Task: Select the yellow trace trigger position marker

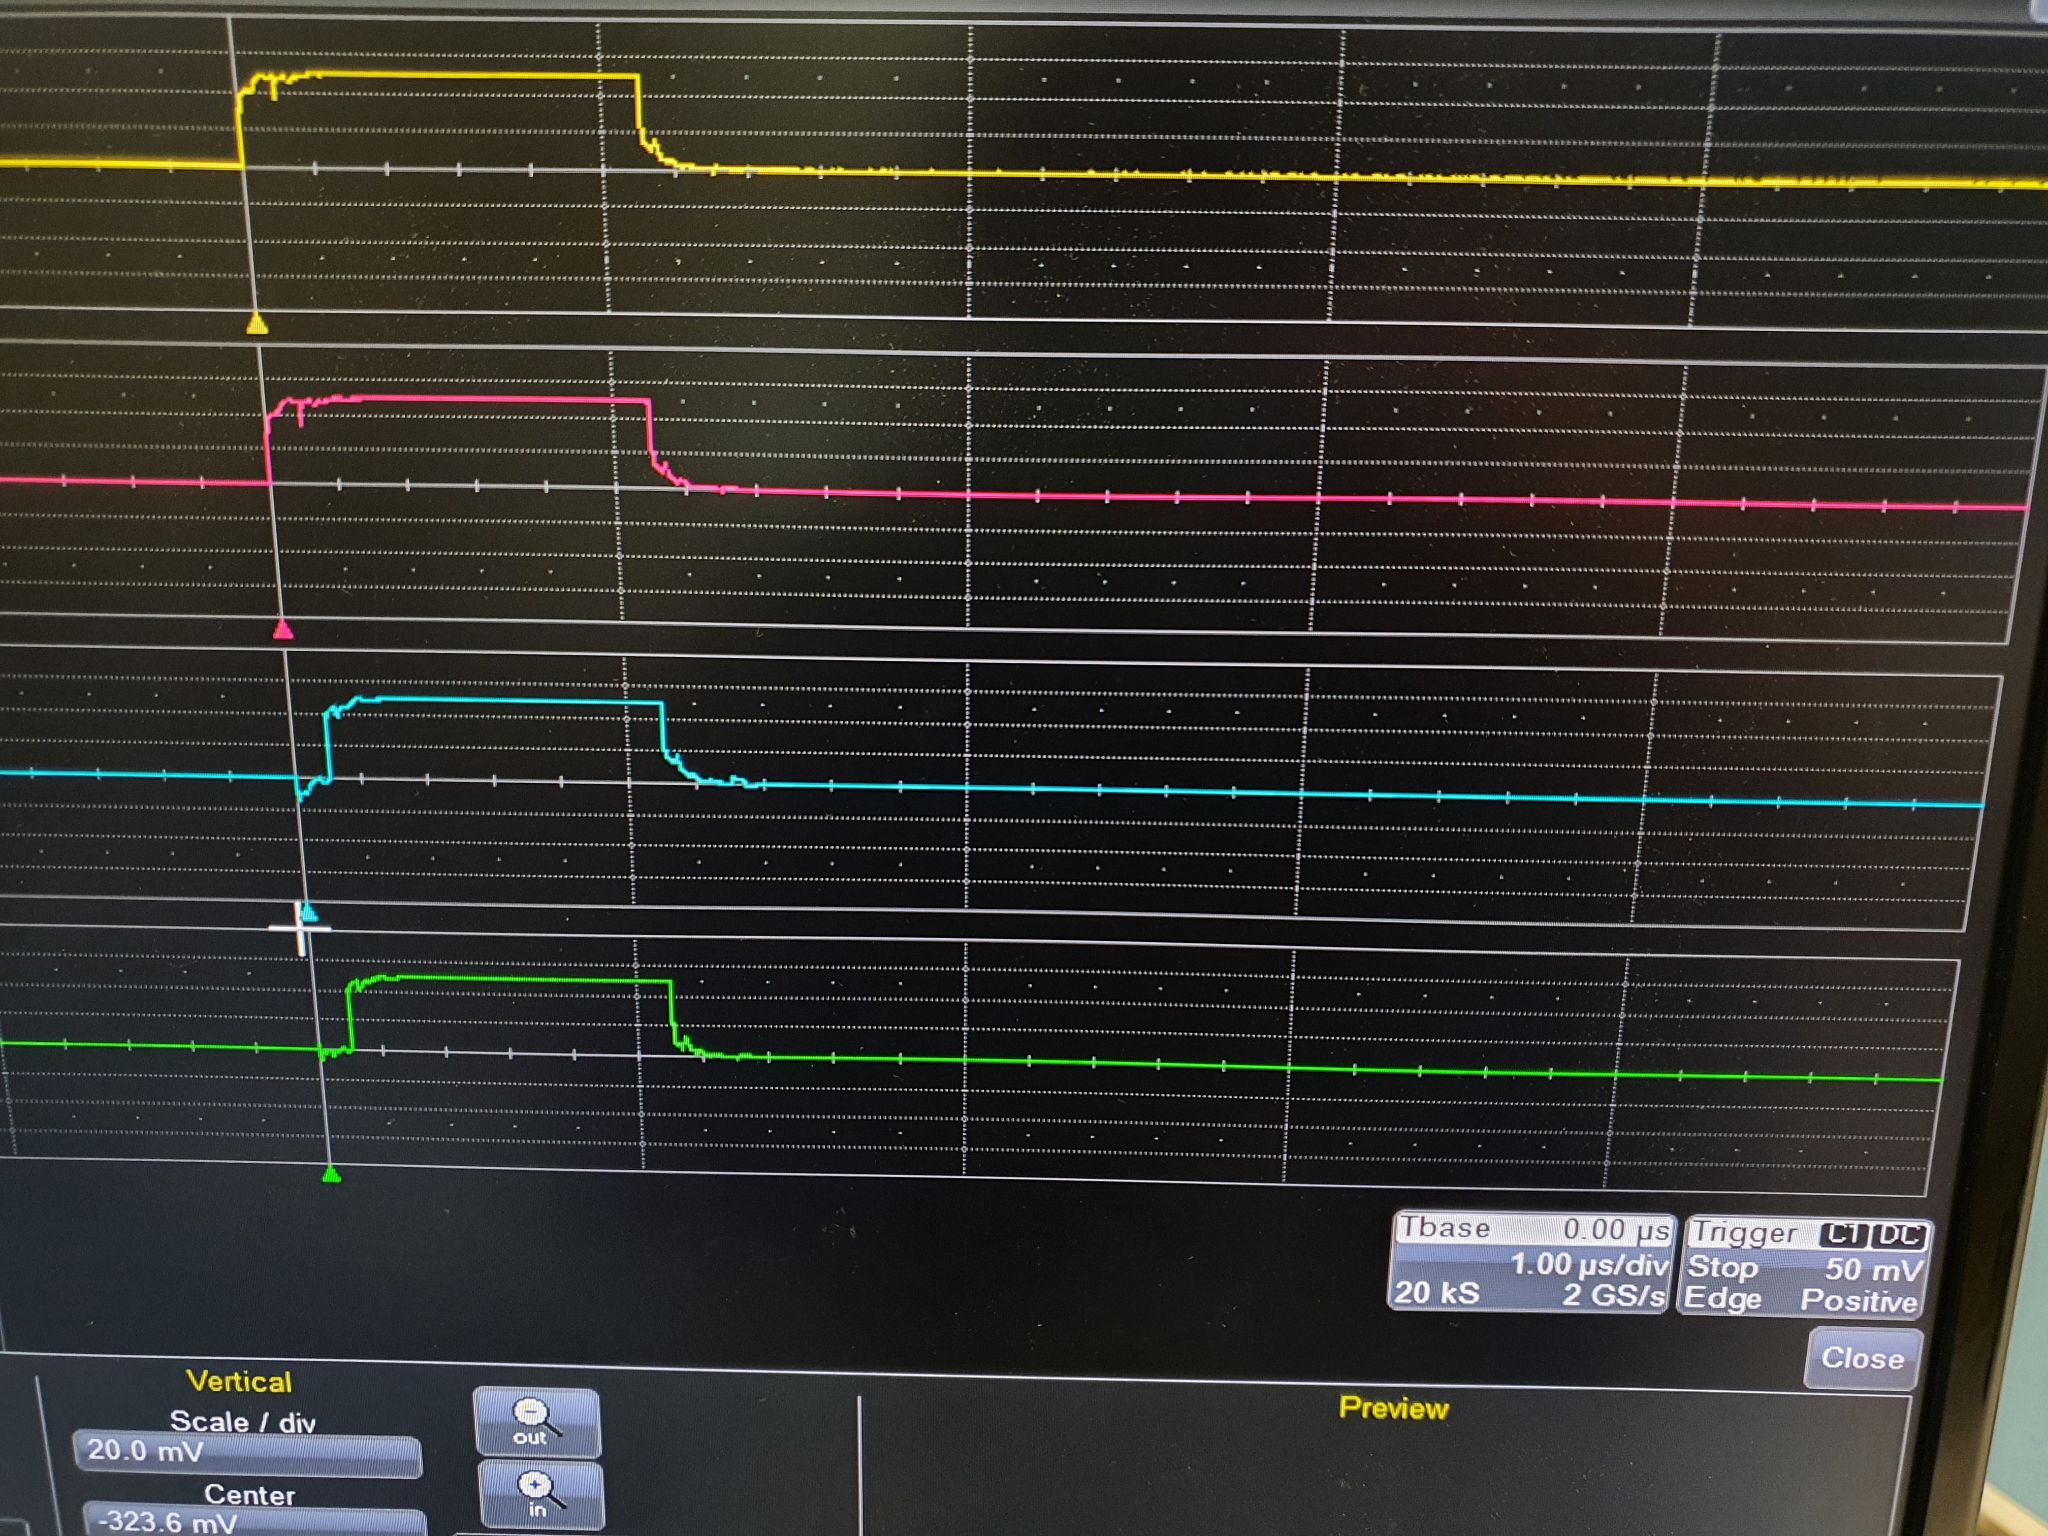Action: point(257,324)
